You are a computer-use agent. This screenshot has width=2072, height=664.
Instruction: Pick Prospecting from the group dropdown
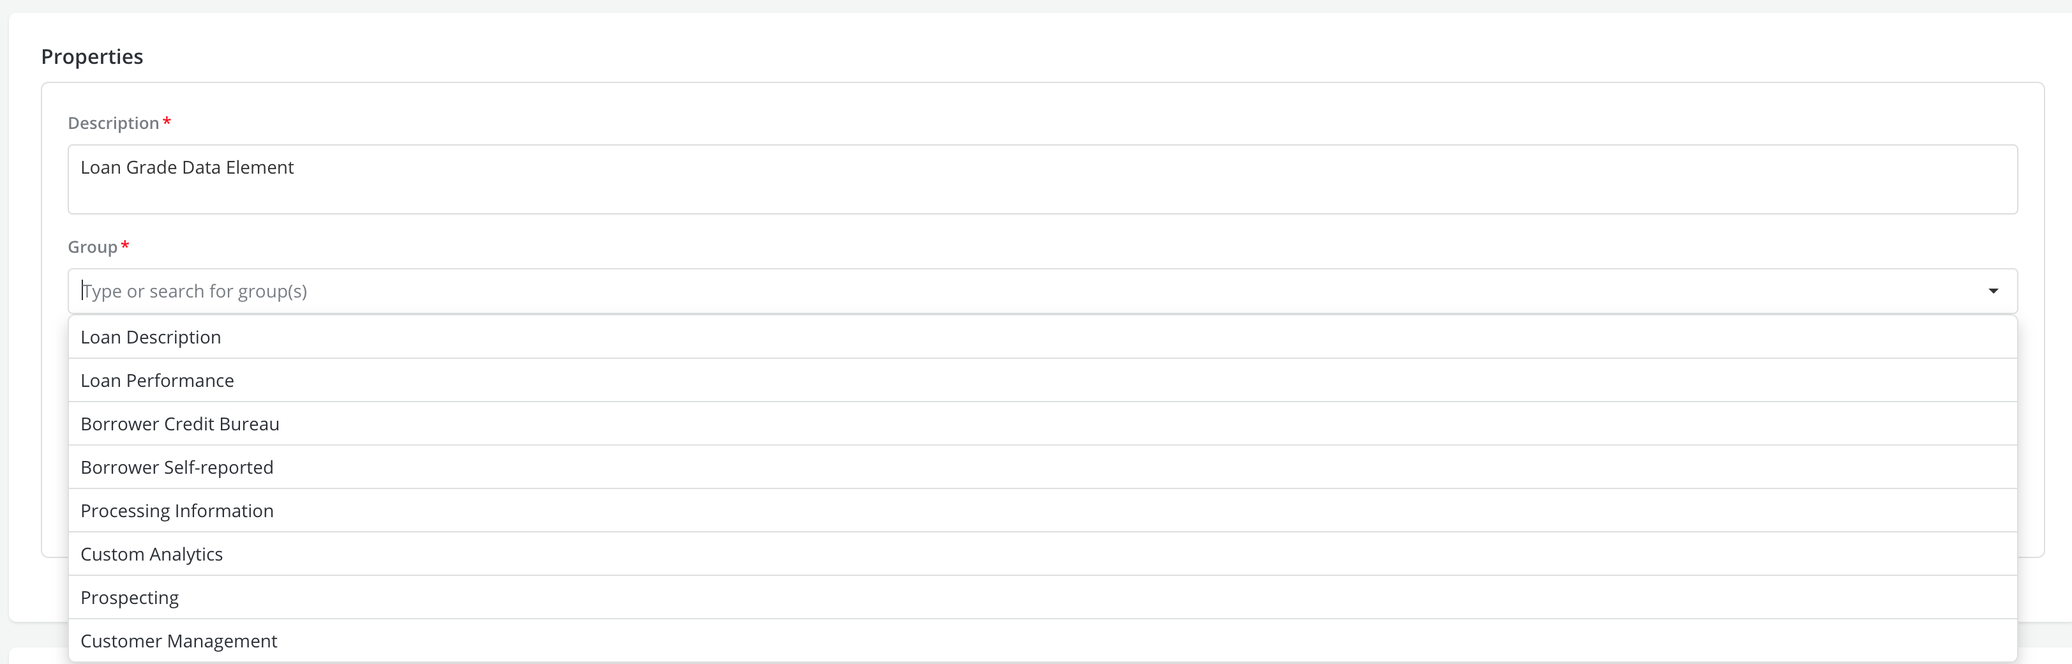[130, 598]
